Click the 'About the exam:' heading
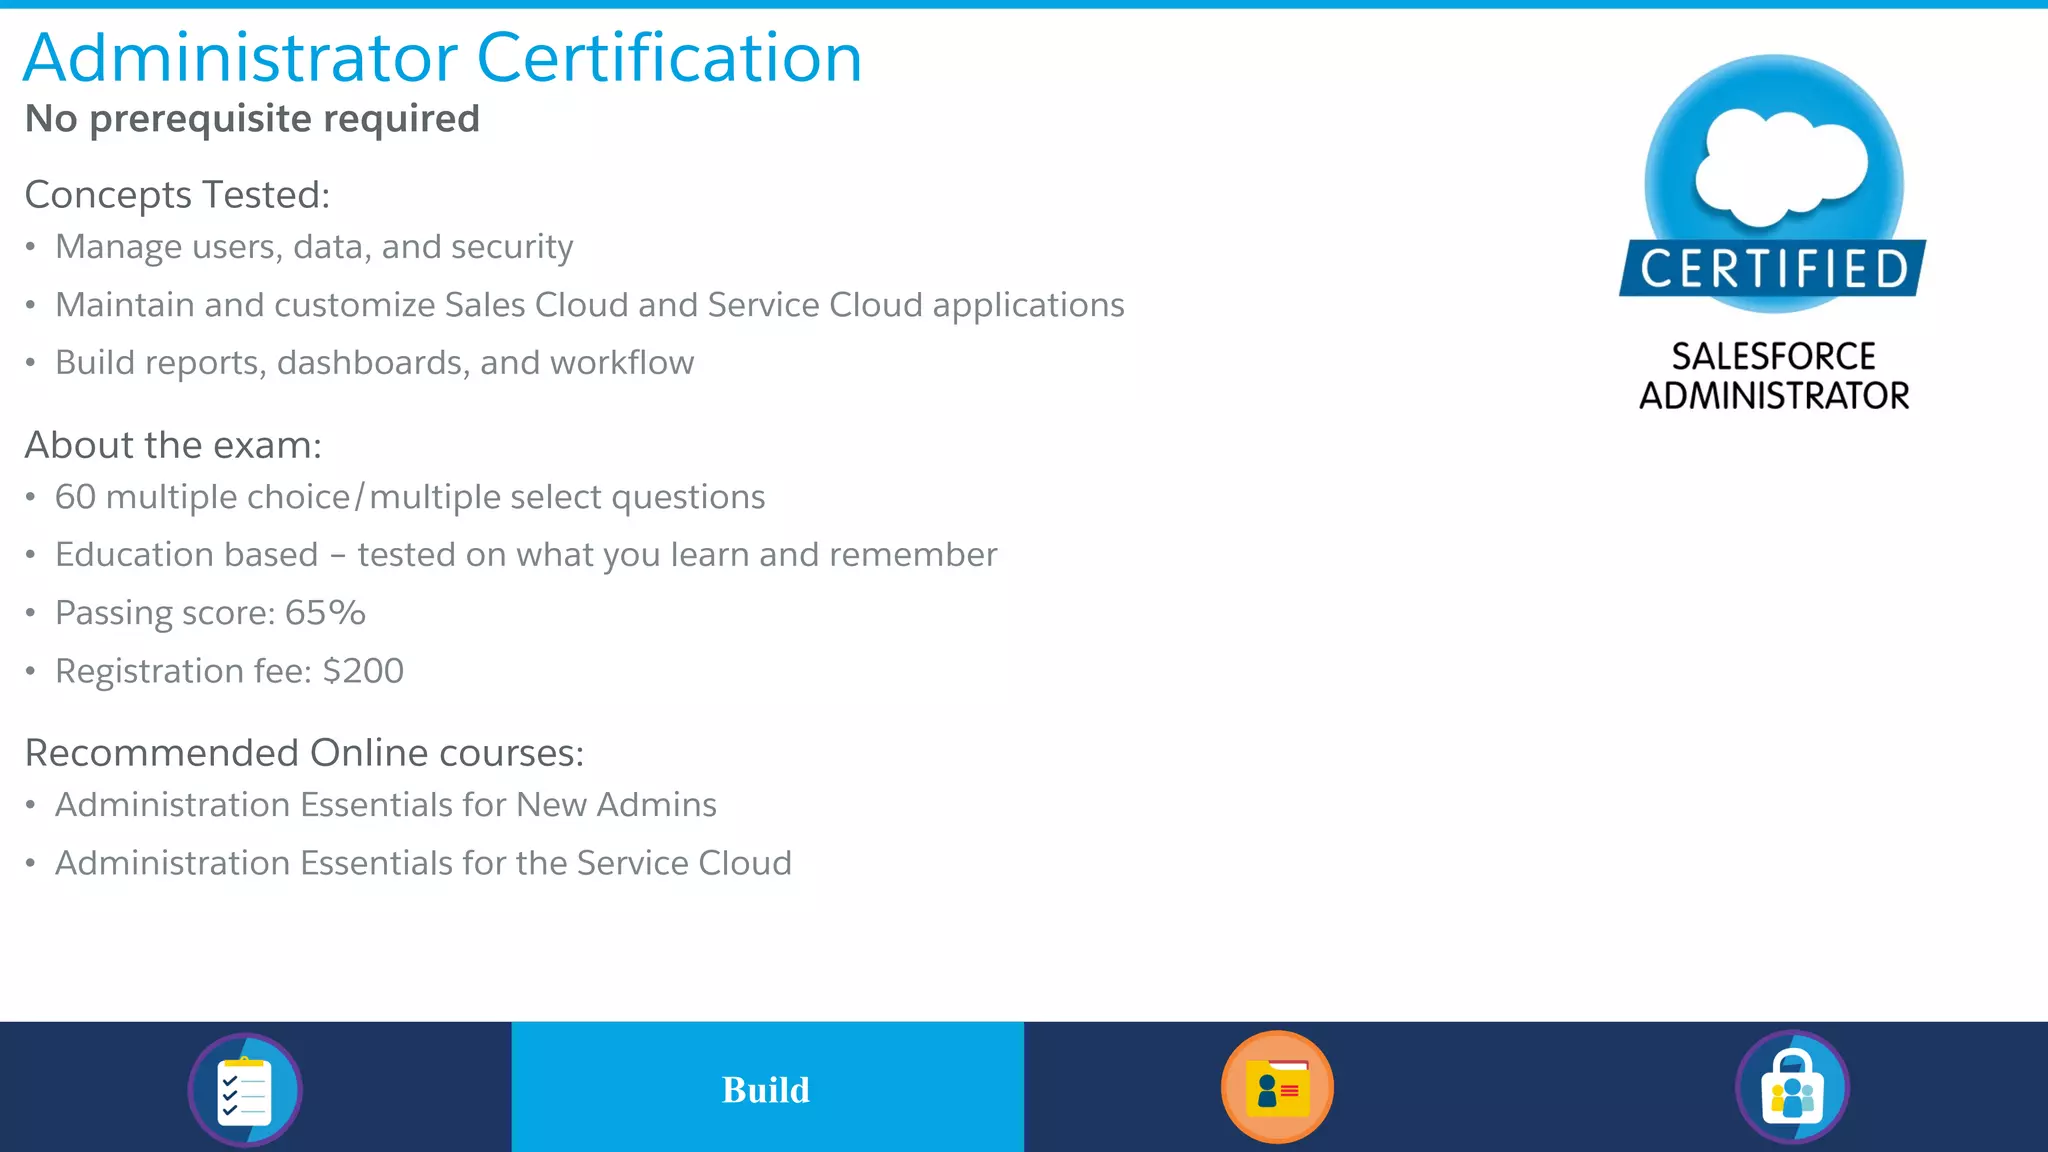This screenshot has width=2048, height=1152. coord(173,445)
